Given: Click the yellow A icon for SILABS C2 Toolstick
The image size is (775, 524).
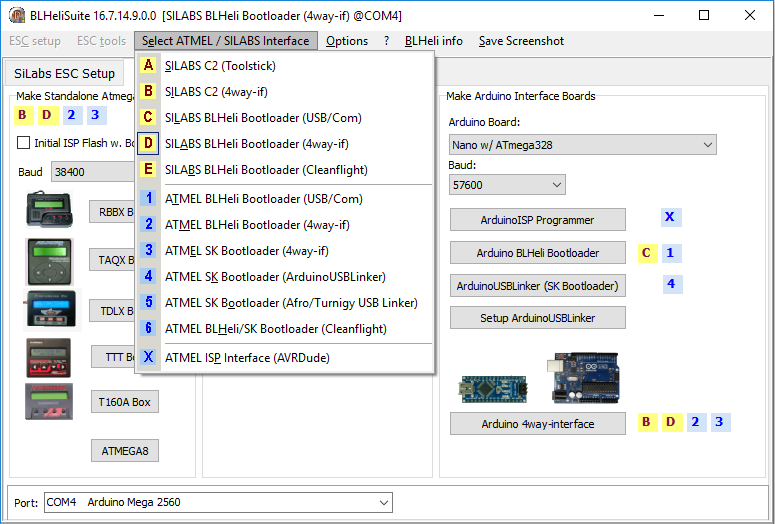Looking at the screenshot, I should [148, 66].
